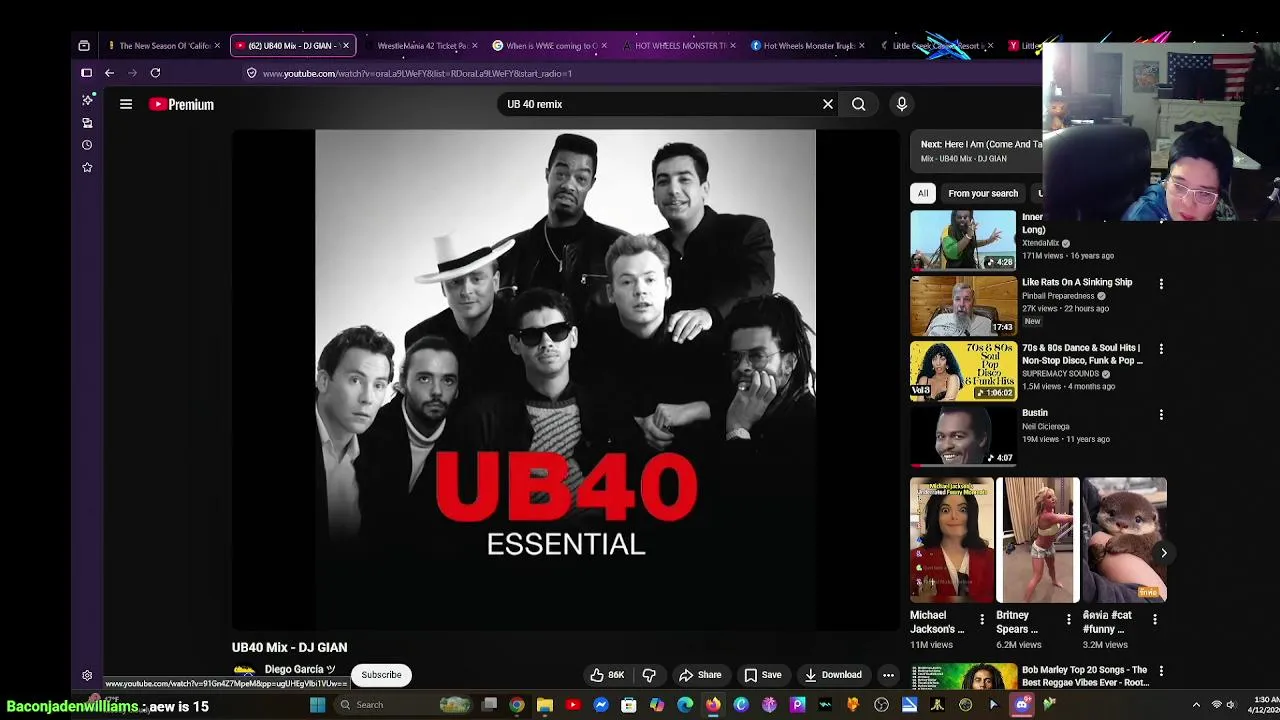The width and height of the screenshot is (1280, 720).
Task: Open options for Bustin video
Action: coord(1161,414)
